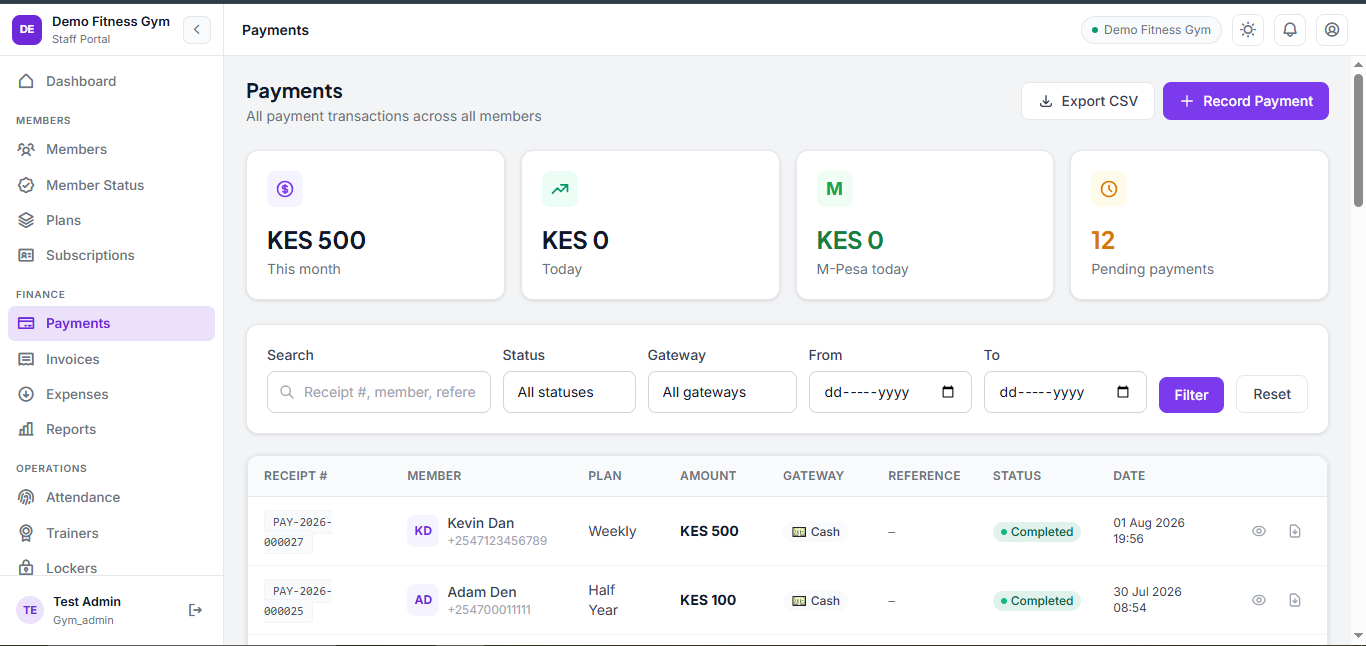The width and height of the screenshot is (1366, 646).
Task: Click the AD avatar for Adam Den
Action: 423,600
